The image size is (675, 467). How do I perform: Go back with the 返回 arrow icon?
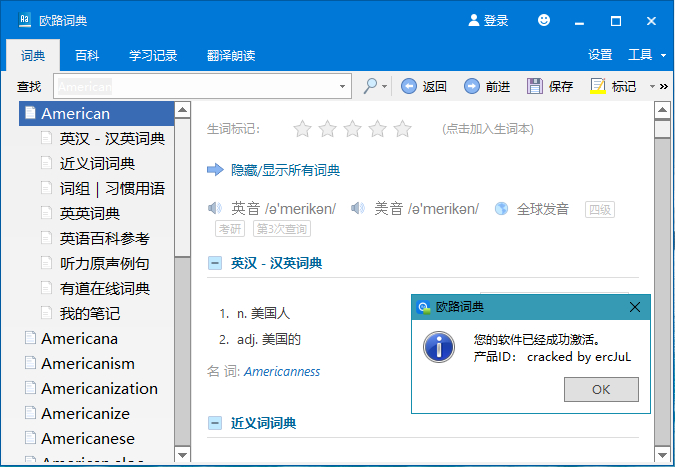[409, 86]
